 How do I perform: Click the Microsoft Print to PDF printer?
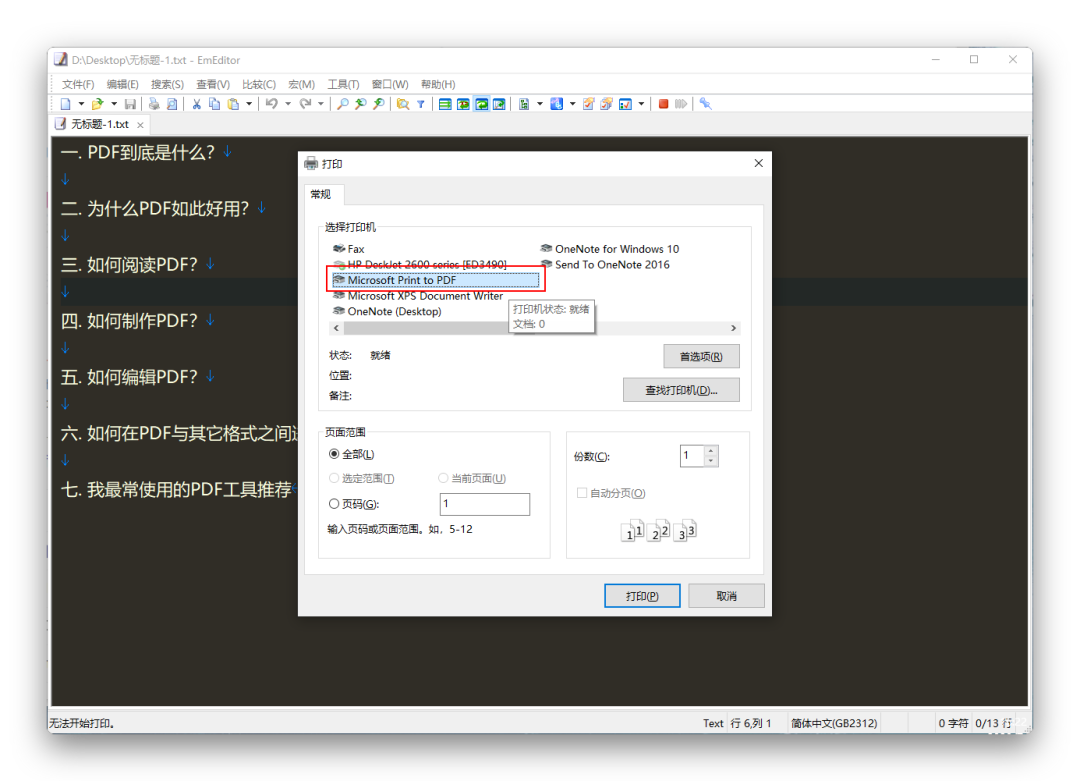435,280
